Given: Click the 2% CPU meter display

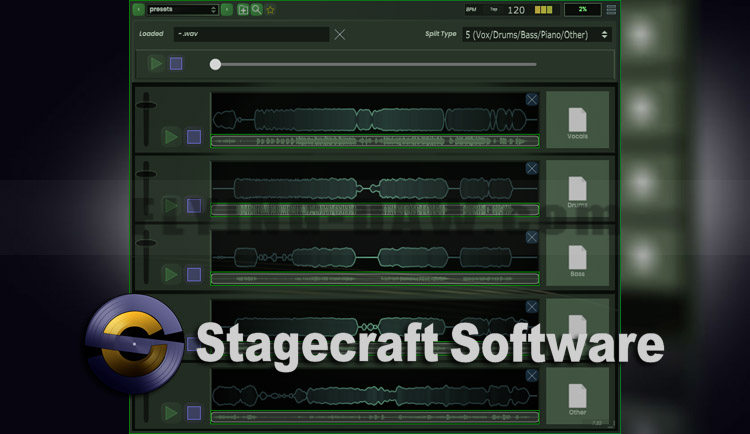Looking at the screenshot, I should (583, 10).
